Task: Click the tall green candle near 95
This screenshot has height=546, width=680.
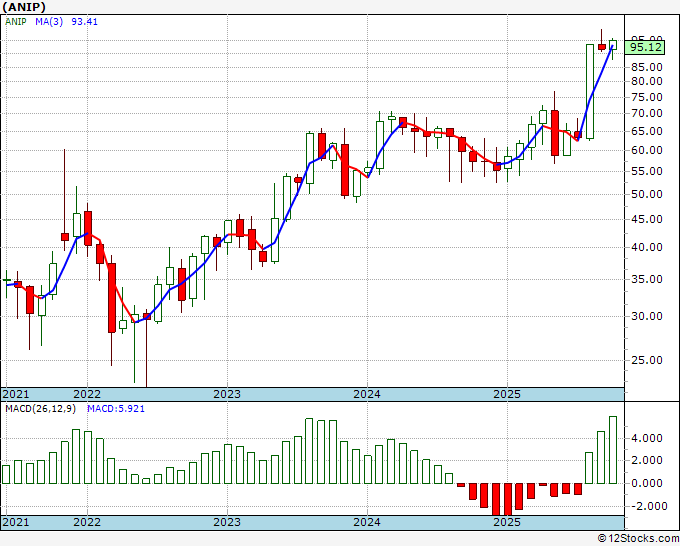Action: coord(590,92)
